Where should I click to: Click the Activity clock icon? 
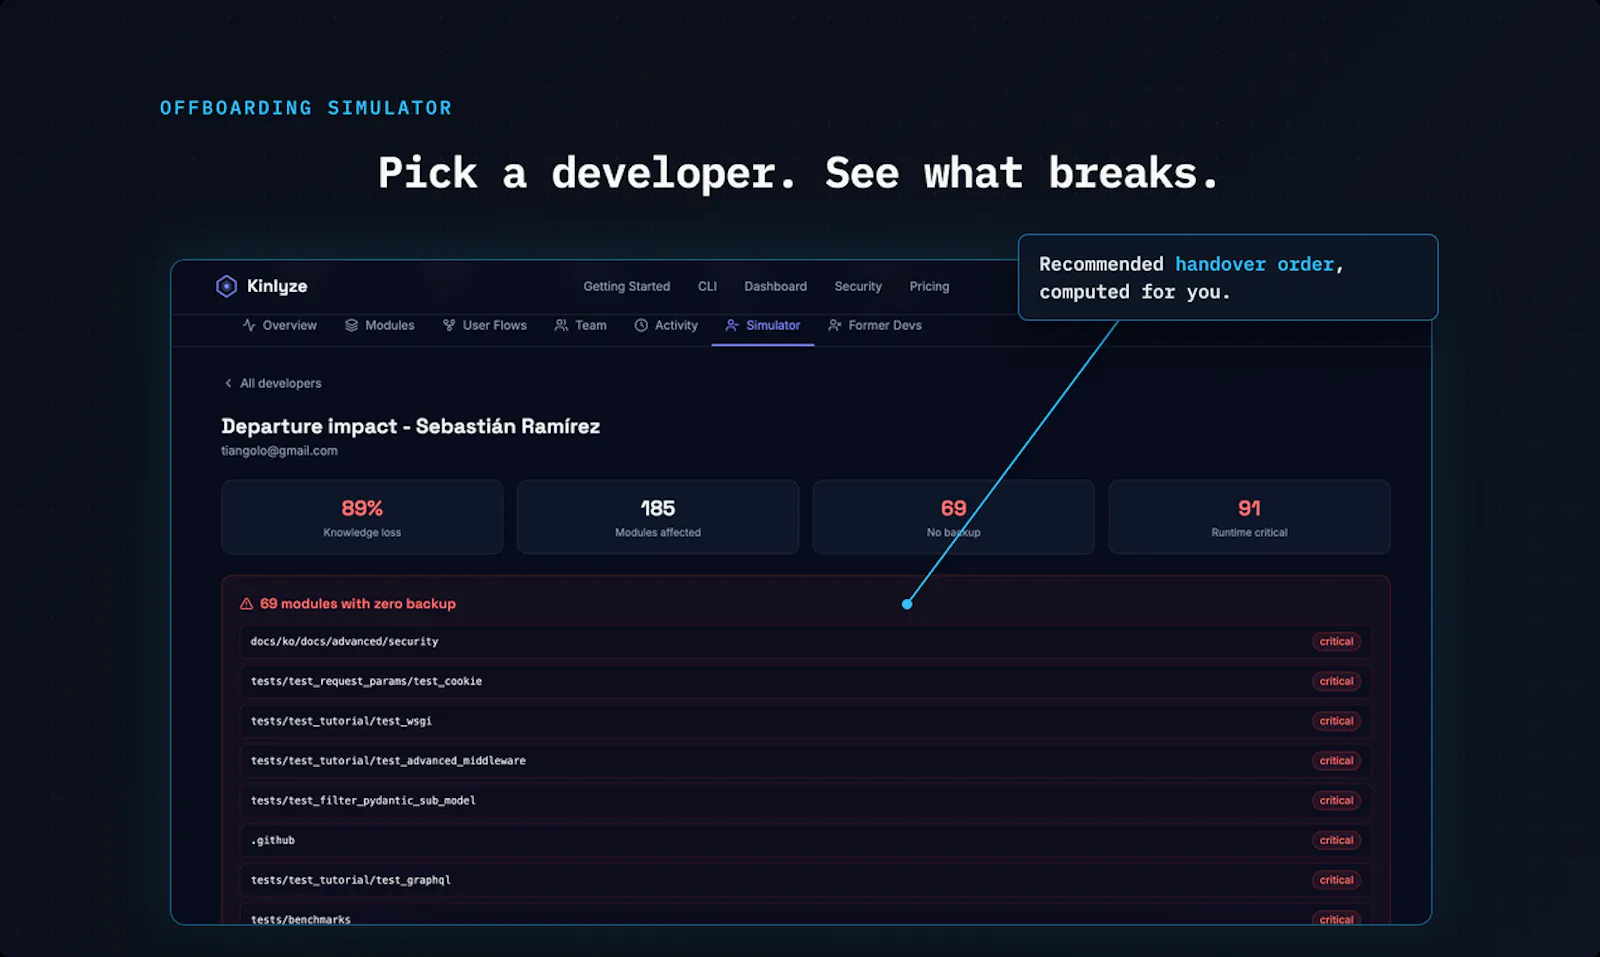pos(641,325)
